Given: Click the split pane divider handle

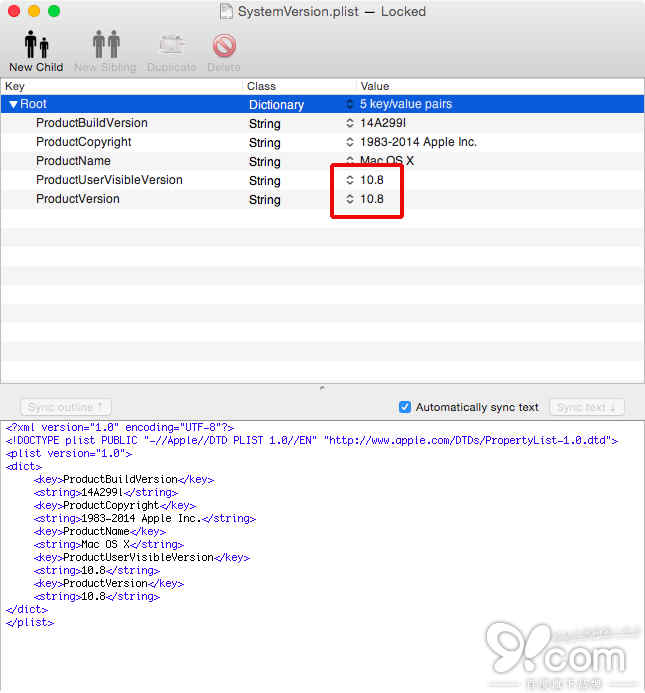Looking at the screenshot, I should [322, 388].
